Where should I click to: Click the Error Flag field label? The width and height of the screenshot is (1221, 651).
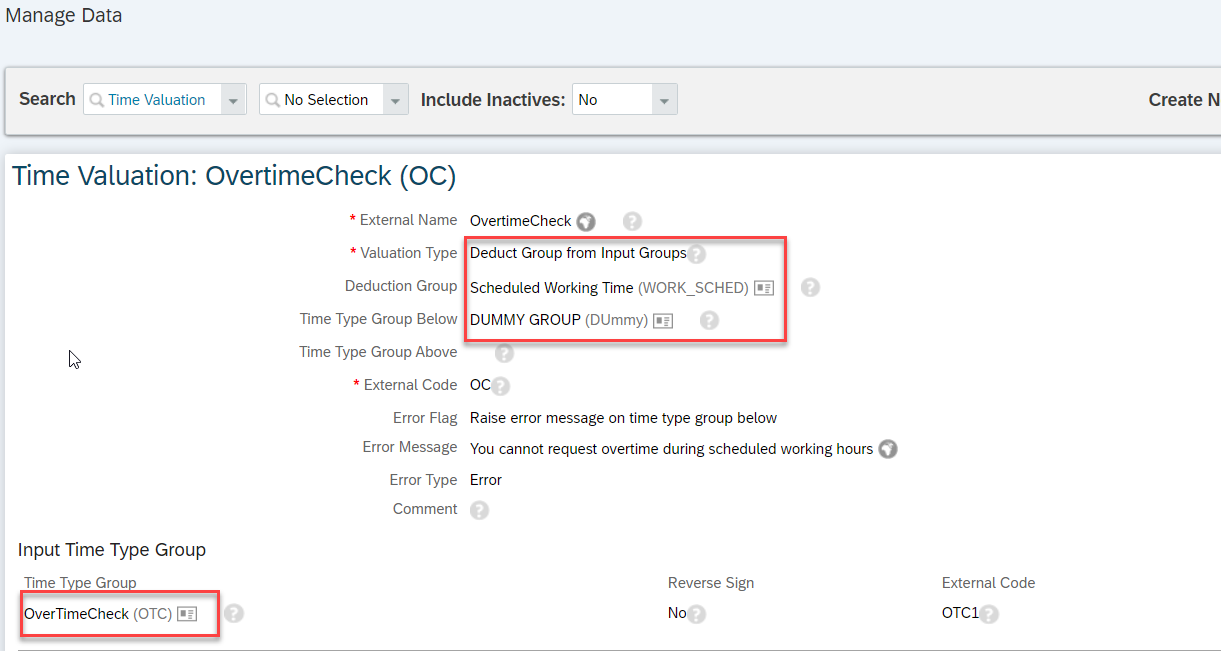click(x=425, y=418)
